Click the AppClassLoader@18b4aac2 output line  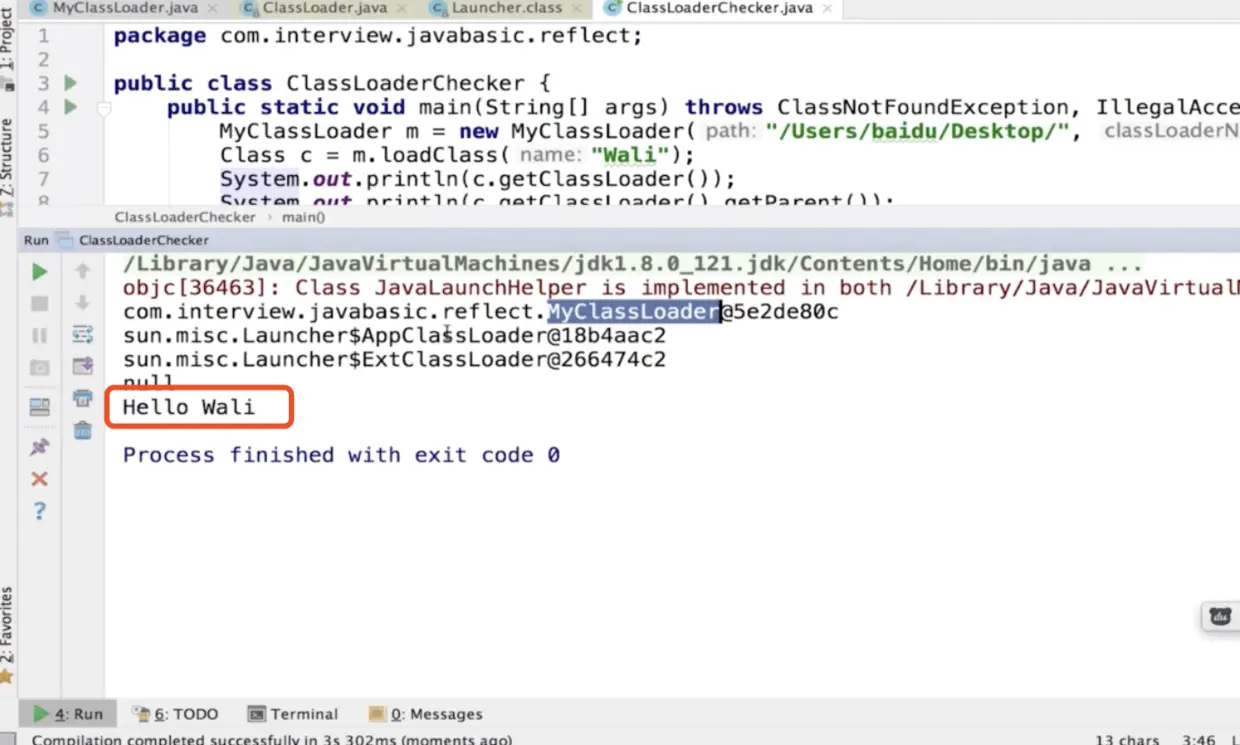click(394, 335)
